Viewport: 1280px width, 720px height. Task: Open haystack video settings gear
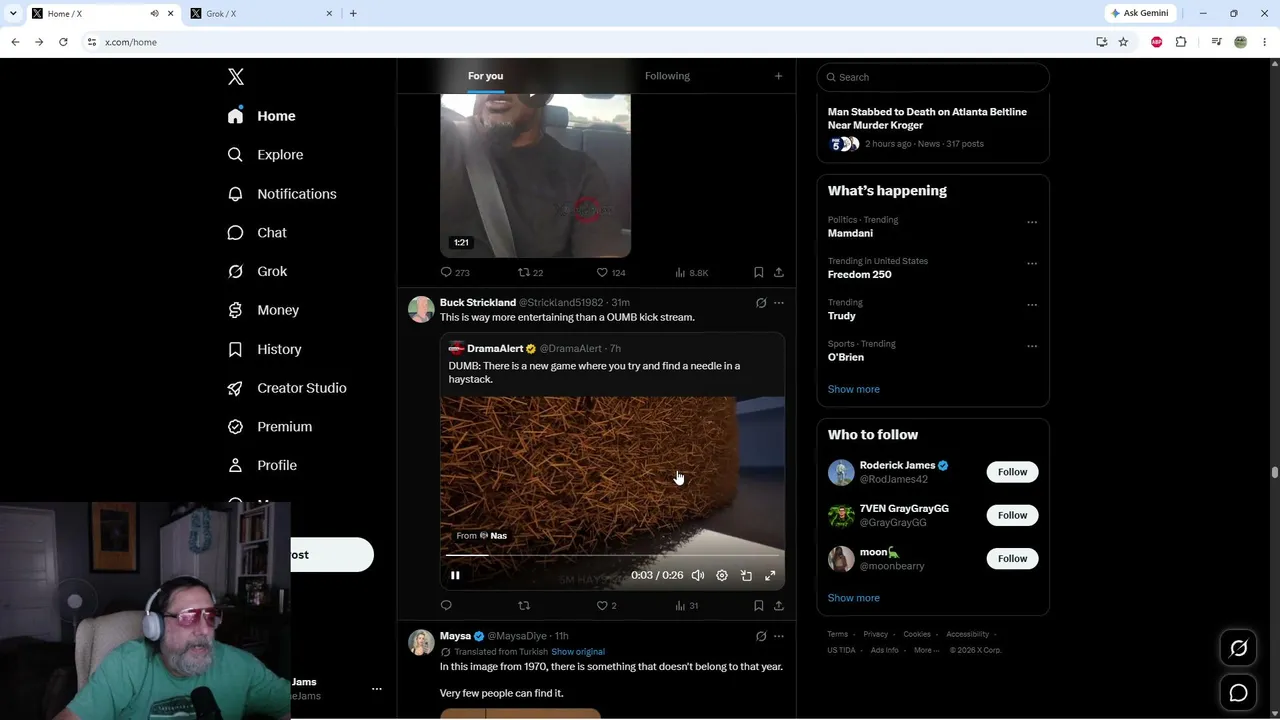(x=722, y=575)
